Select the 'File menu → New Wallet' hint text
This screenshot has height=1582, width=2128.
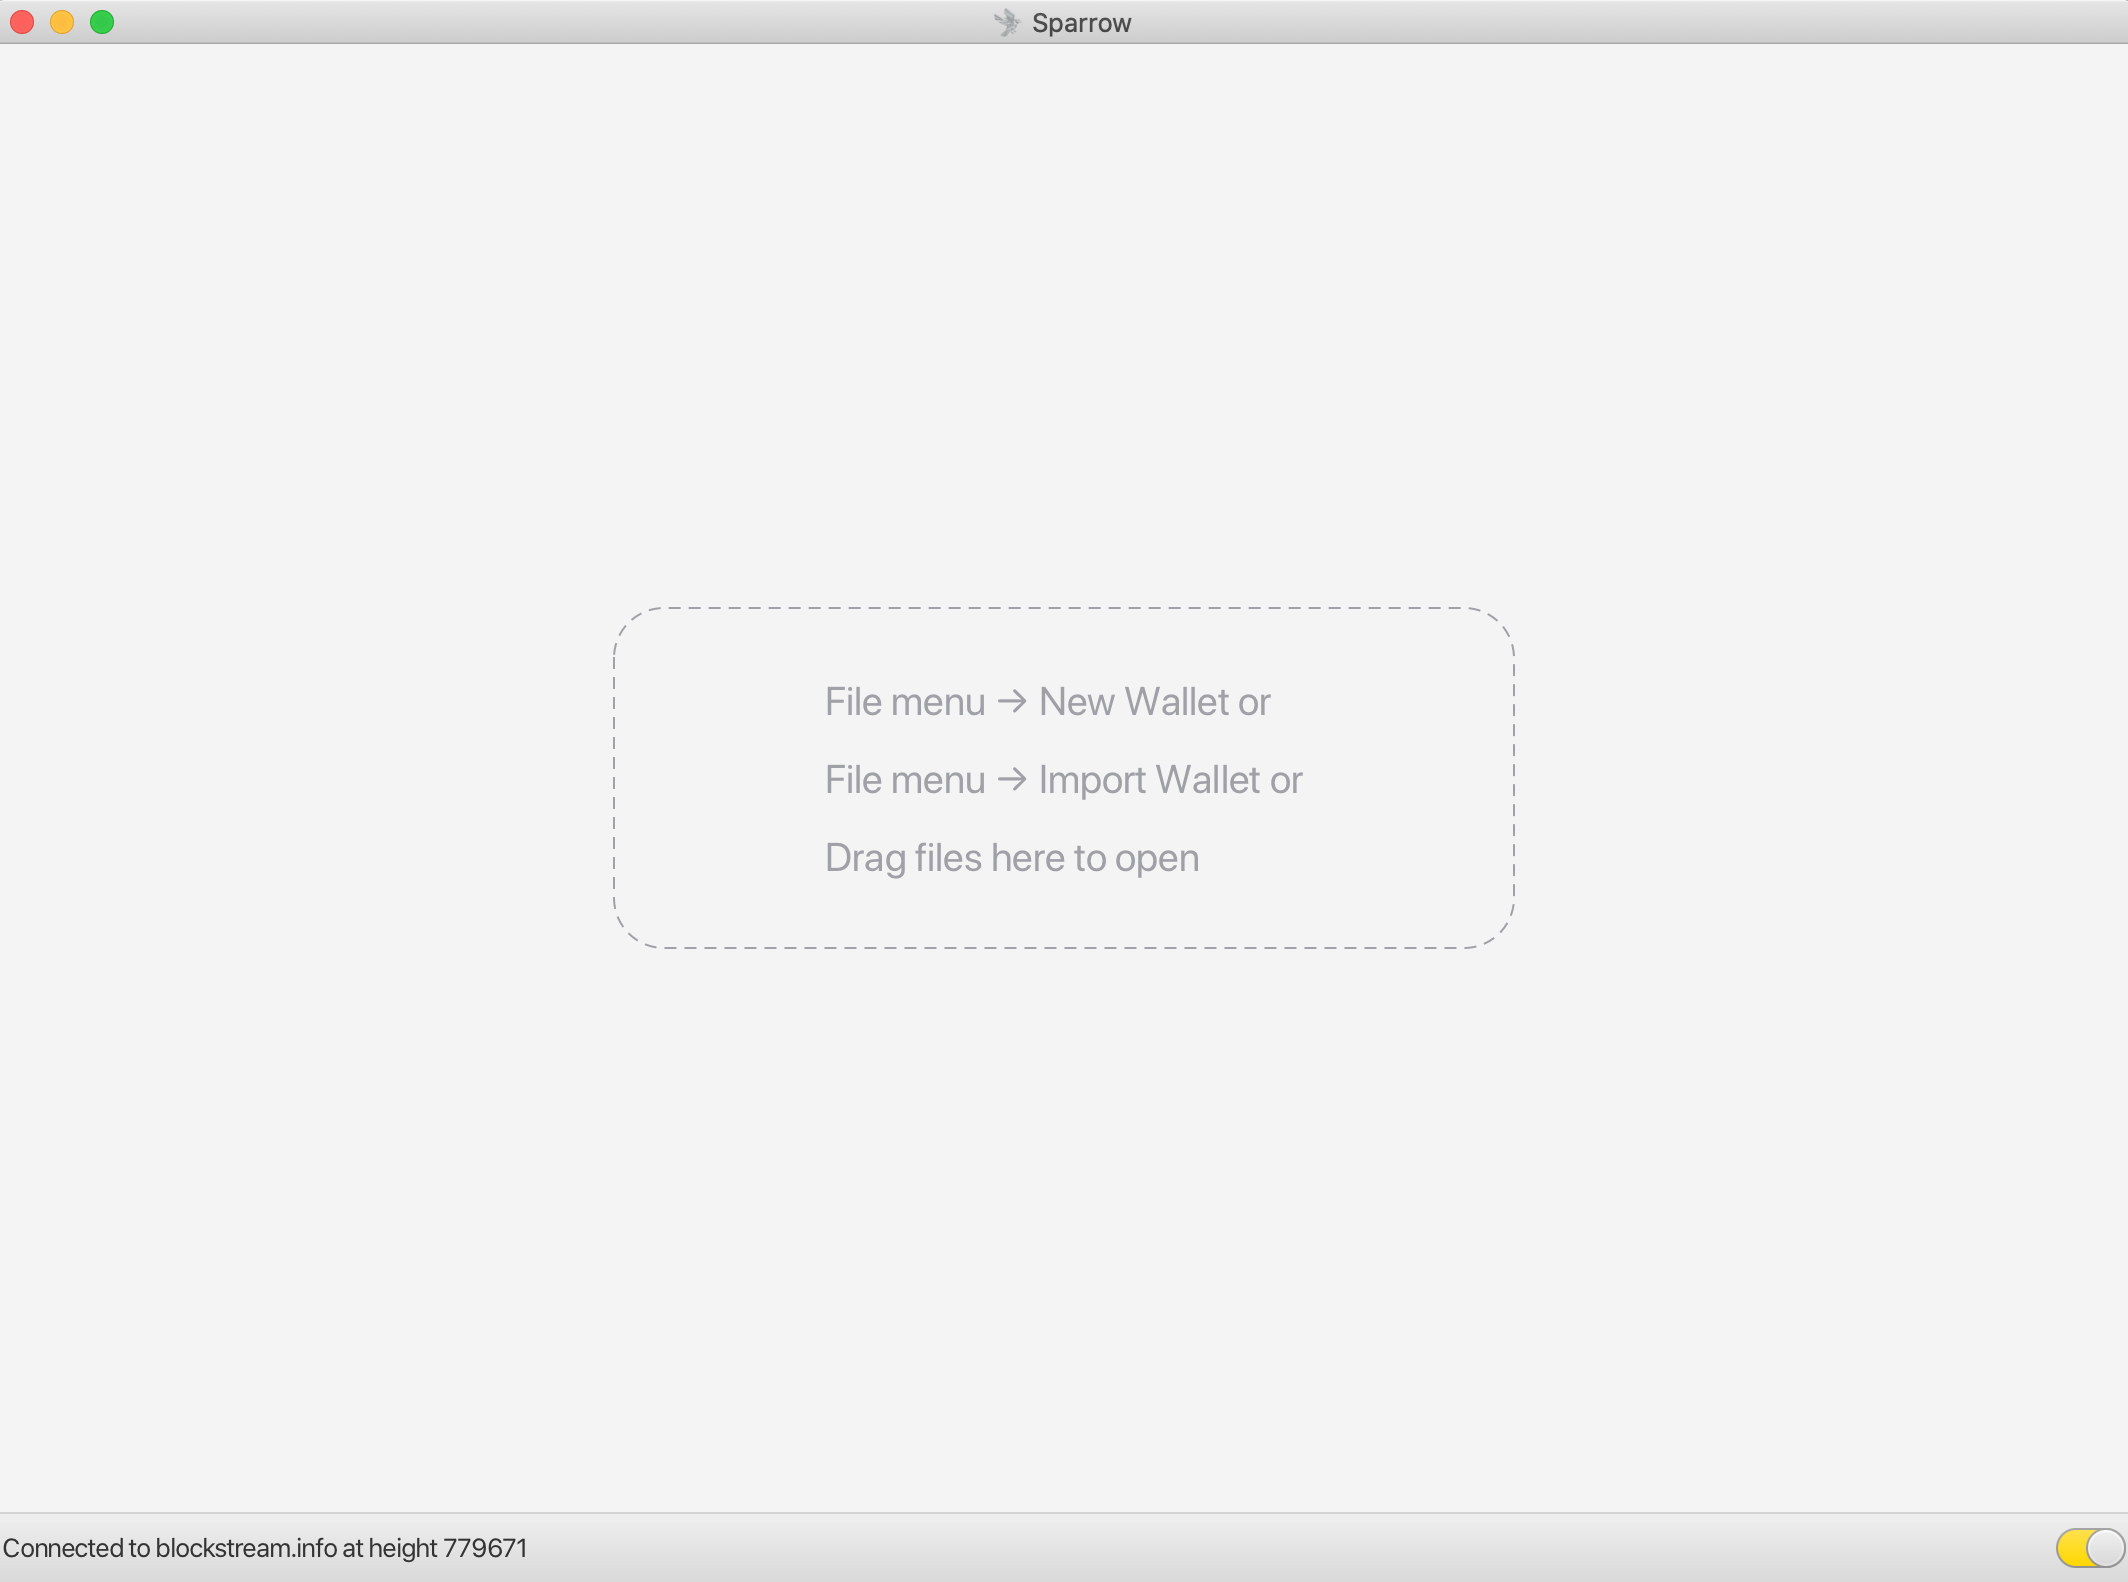tap(1046, 701)
